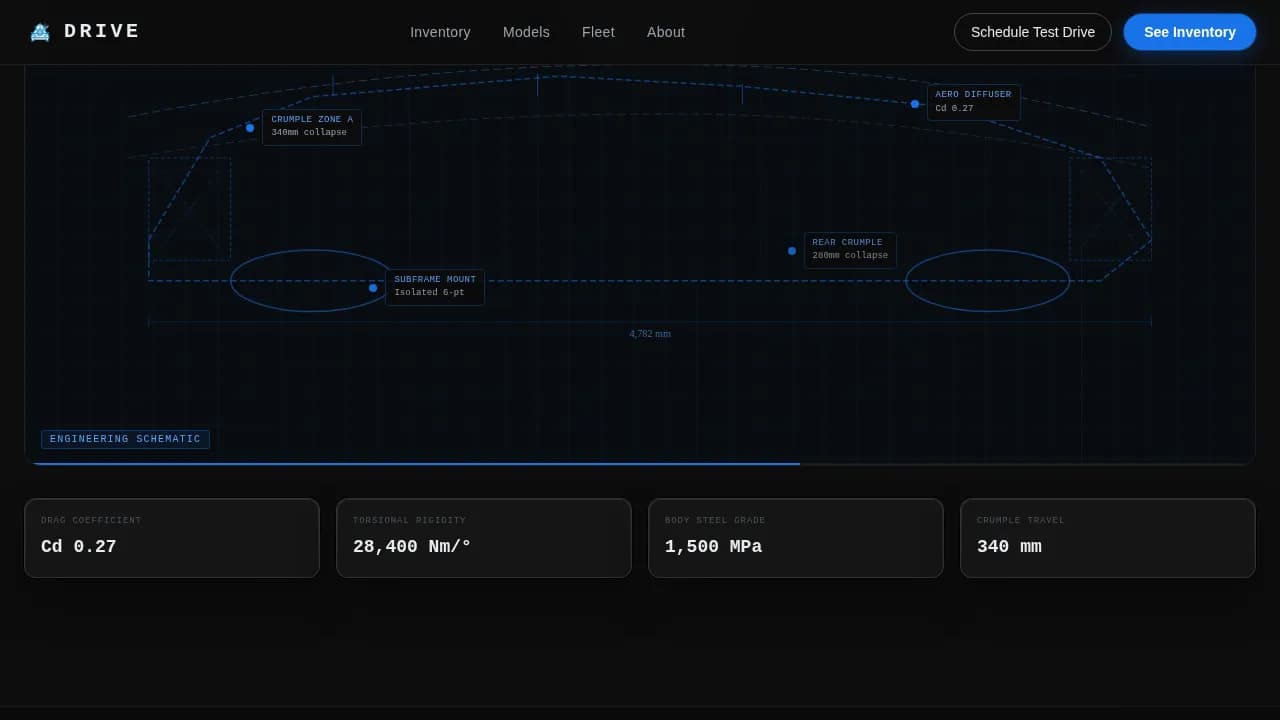Screen dimensions: 1280x720
Task: Click the Rear Crumple hotspot dot
Action: click(x=792, y=251)
